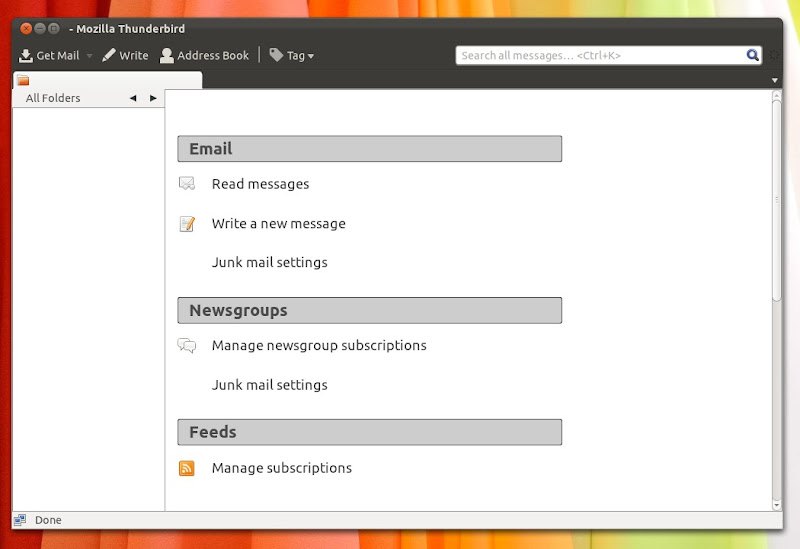Open the Get Mail dropdown arrow
Image resolution: width=800 pixels, height=549 pixels.
[89, 56]
